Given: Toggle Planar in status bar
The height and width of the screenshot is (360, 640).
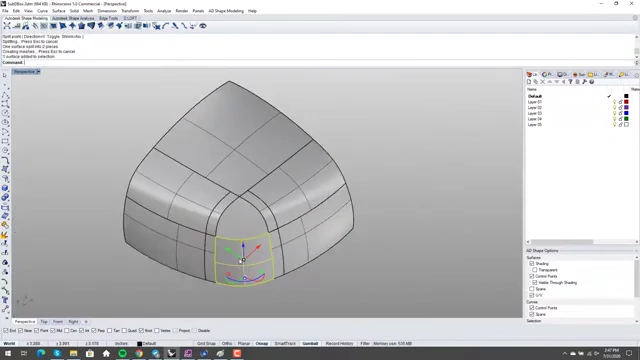Looking at the screenshot, I should coord(244,344).
